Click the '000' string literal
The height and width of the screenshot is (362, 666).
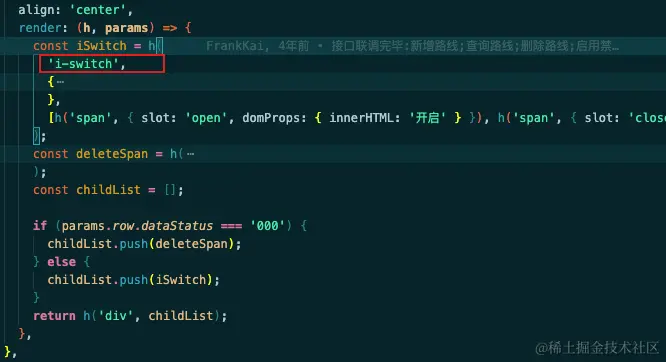tap(267, 226)
